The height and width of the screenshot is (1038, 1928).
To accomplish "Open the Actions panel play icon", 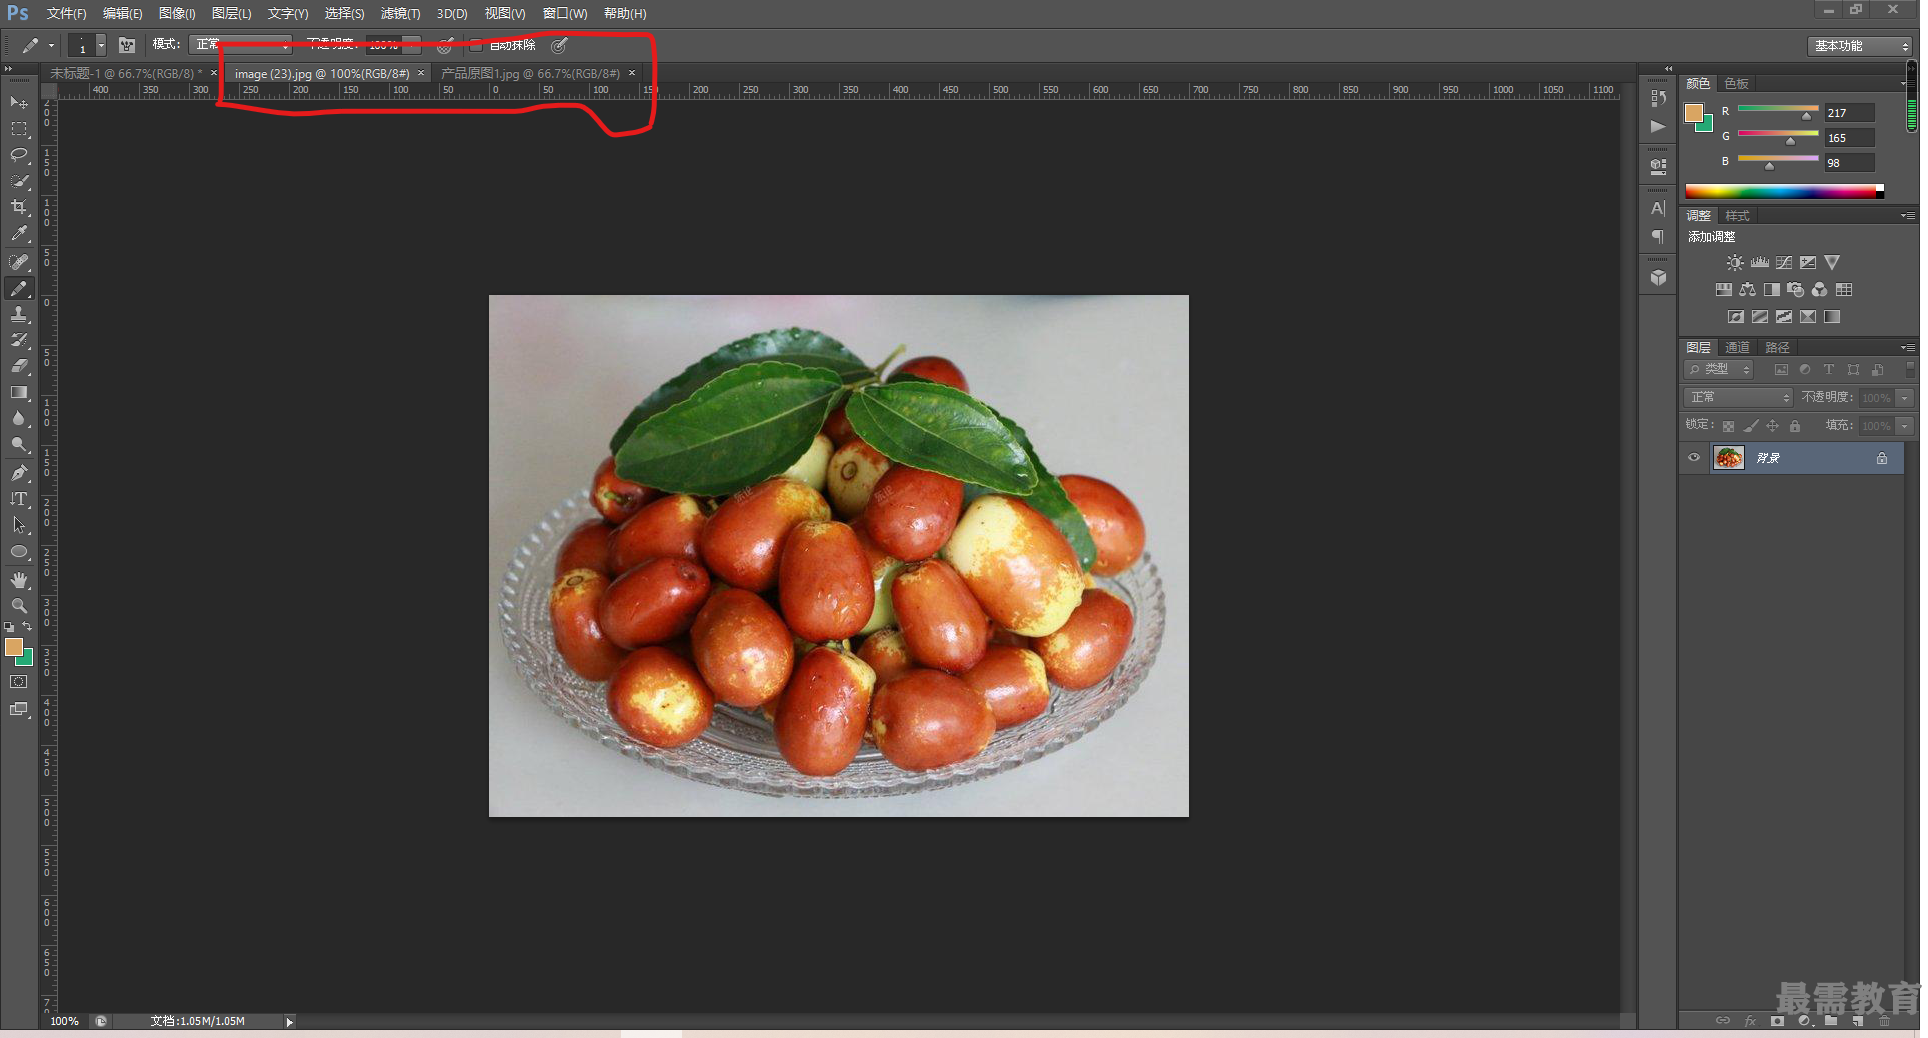I will (1658, 126).
